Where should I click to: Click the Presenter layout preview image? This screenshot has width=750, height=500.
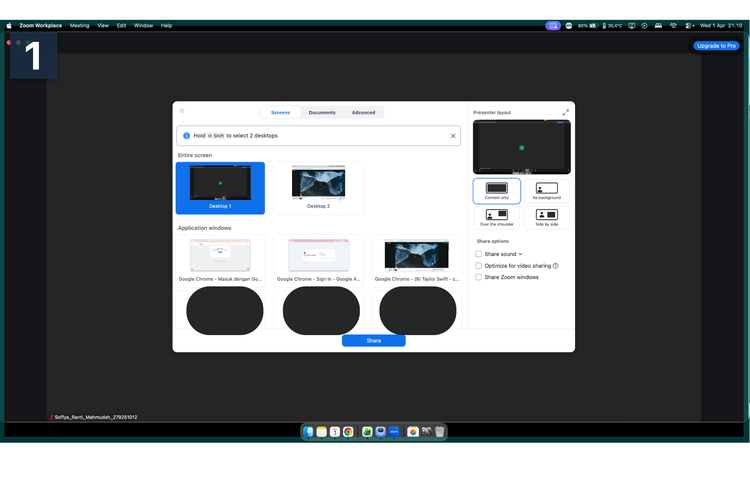click(522, 147)
